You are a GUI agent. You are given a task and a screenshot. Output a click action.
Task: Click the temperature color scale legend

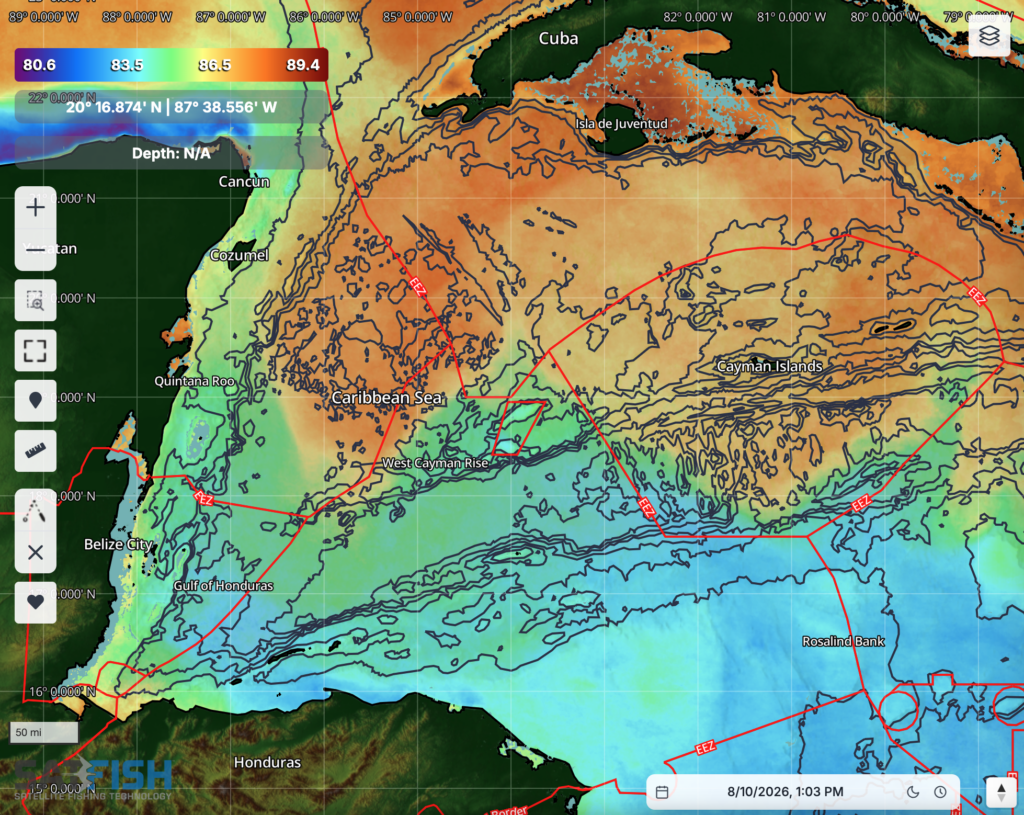coord(171,65)
